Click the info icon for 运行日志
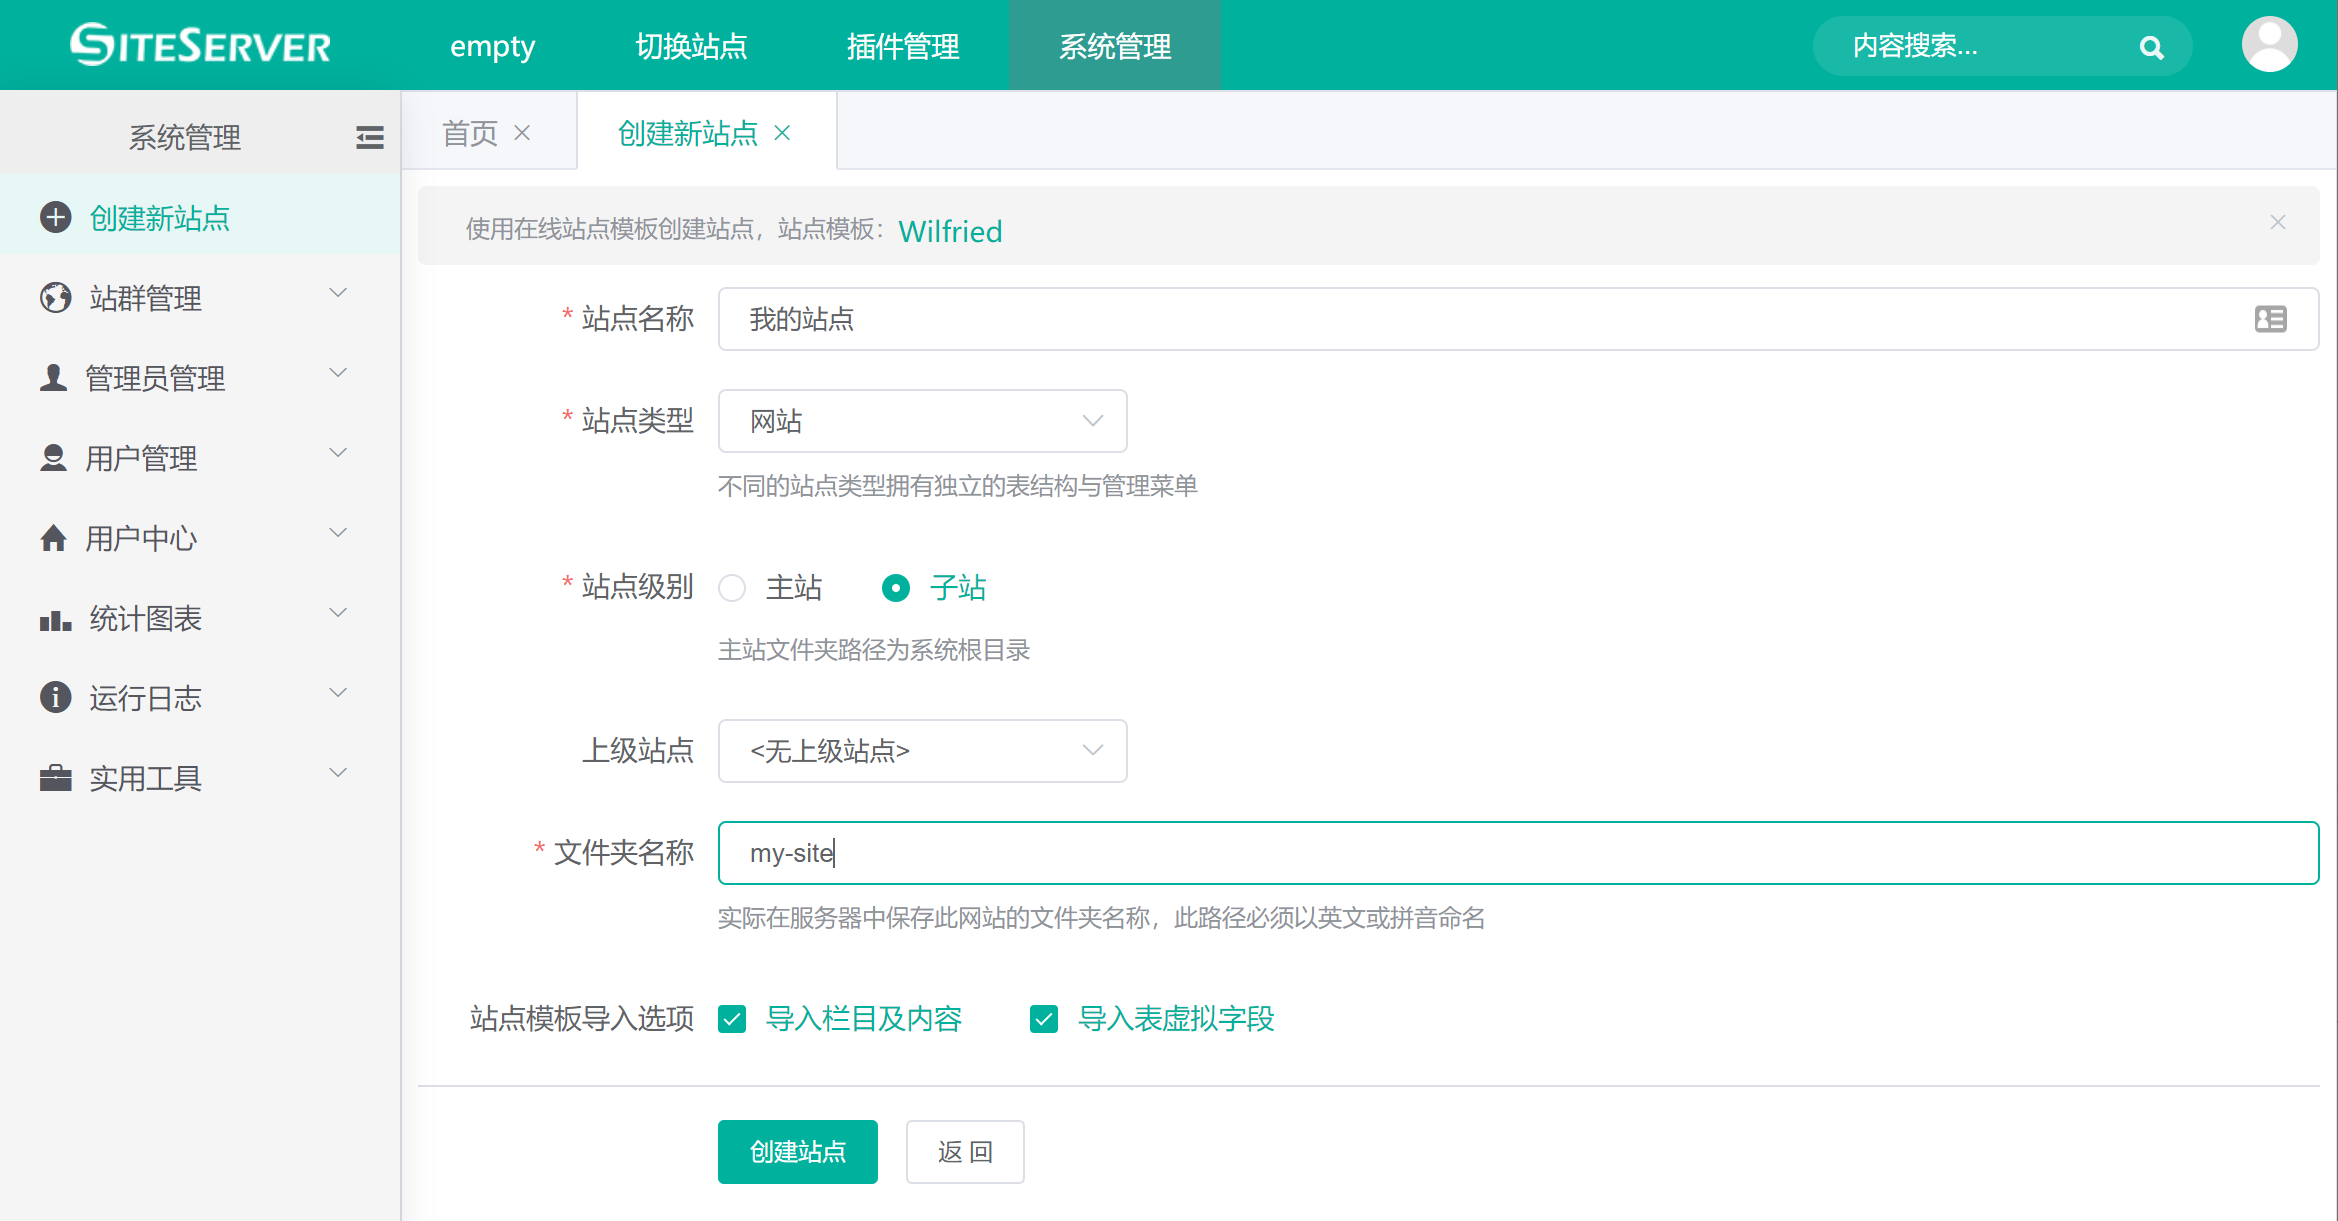The height and width of the screenshot is (1221, 2338). 56,697
